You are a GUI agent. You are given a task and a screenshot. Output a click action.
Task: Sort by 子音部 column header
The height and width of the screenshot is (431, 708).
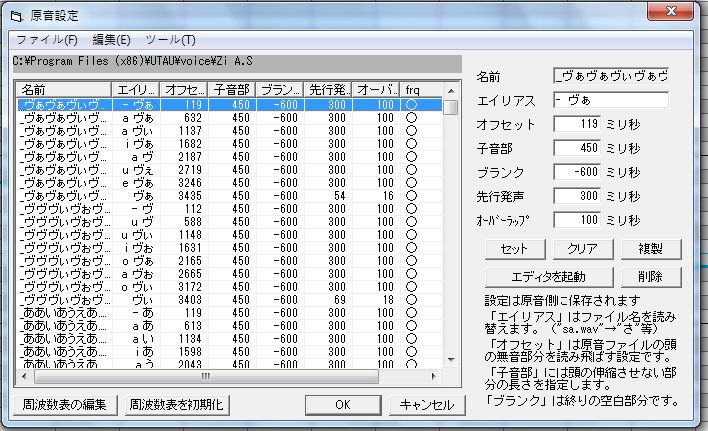tap(232, 89)
